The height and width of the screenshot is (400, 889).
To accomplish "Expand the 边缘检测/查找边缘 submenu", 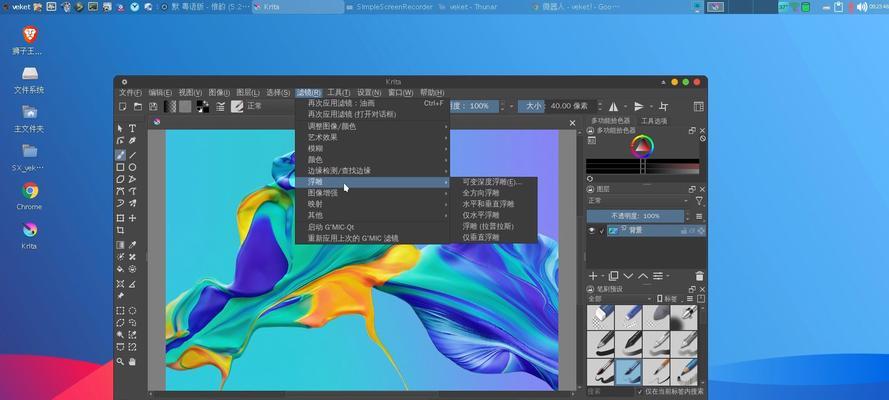I will (x=373, y=171).
